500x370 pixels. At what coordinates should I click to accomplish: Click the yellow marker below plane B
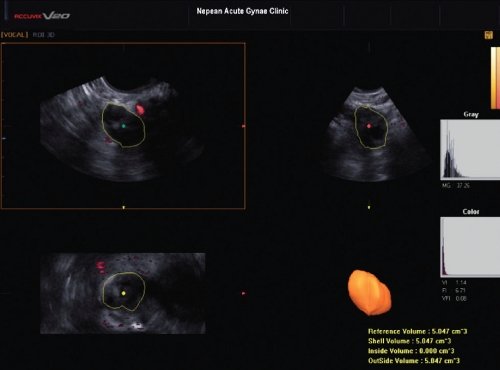(x=369, y=207)
